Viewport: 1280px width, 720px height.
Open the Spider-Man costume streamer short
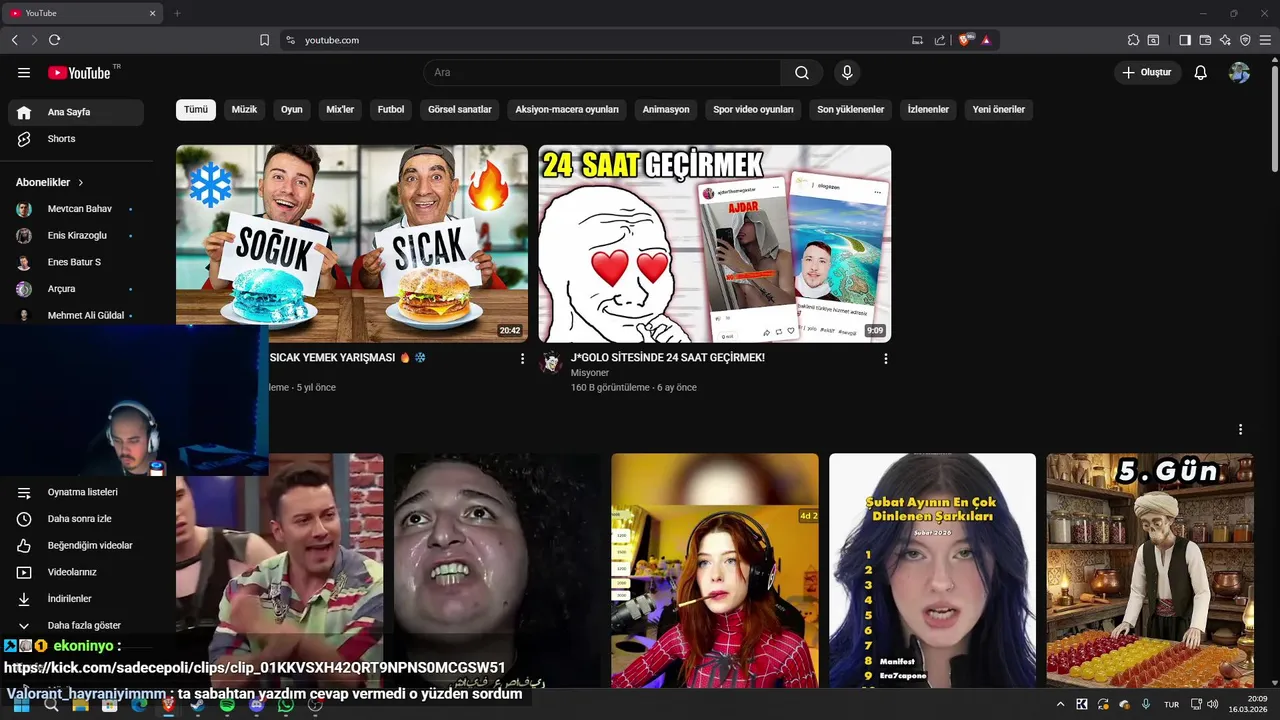[x=715, y=571]
